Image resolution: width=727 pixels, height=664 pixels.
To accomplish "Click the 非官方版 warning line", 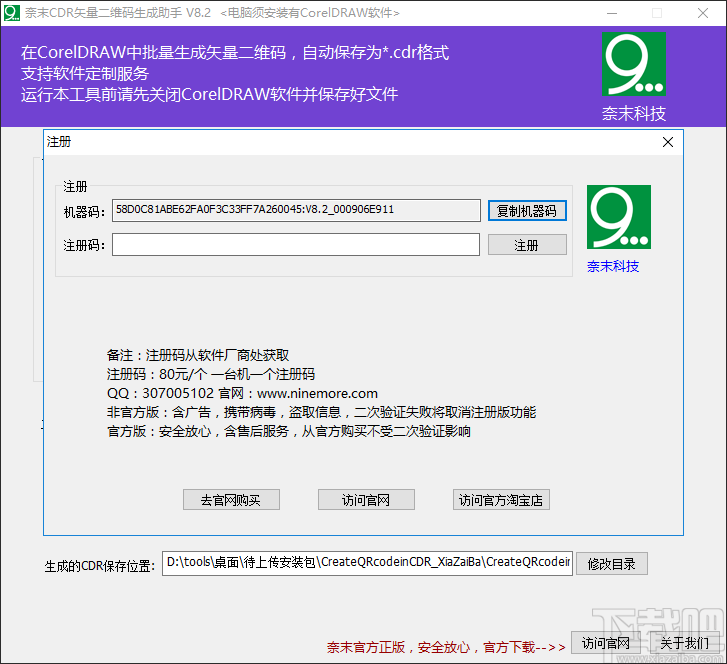I will coord(322,412).
